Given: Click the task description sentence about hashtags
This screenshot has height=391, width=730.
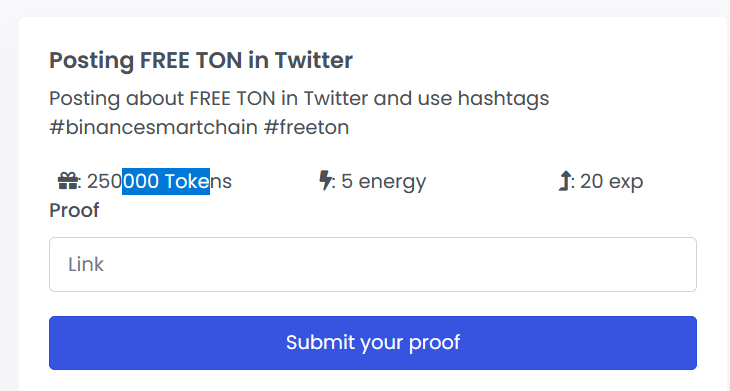Looking at the screenshot, I should pos(299,113).
